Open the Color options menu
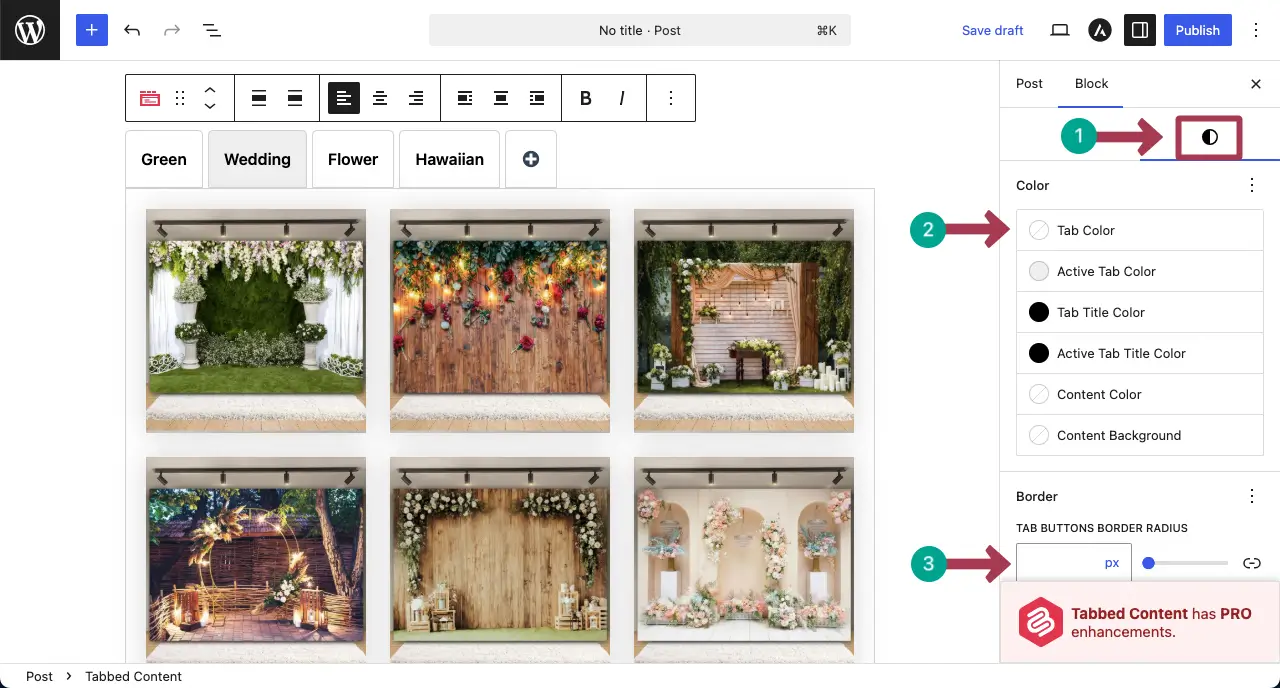The width and height of the screenshot is (1280, 688). tap(1251, 185)
